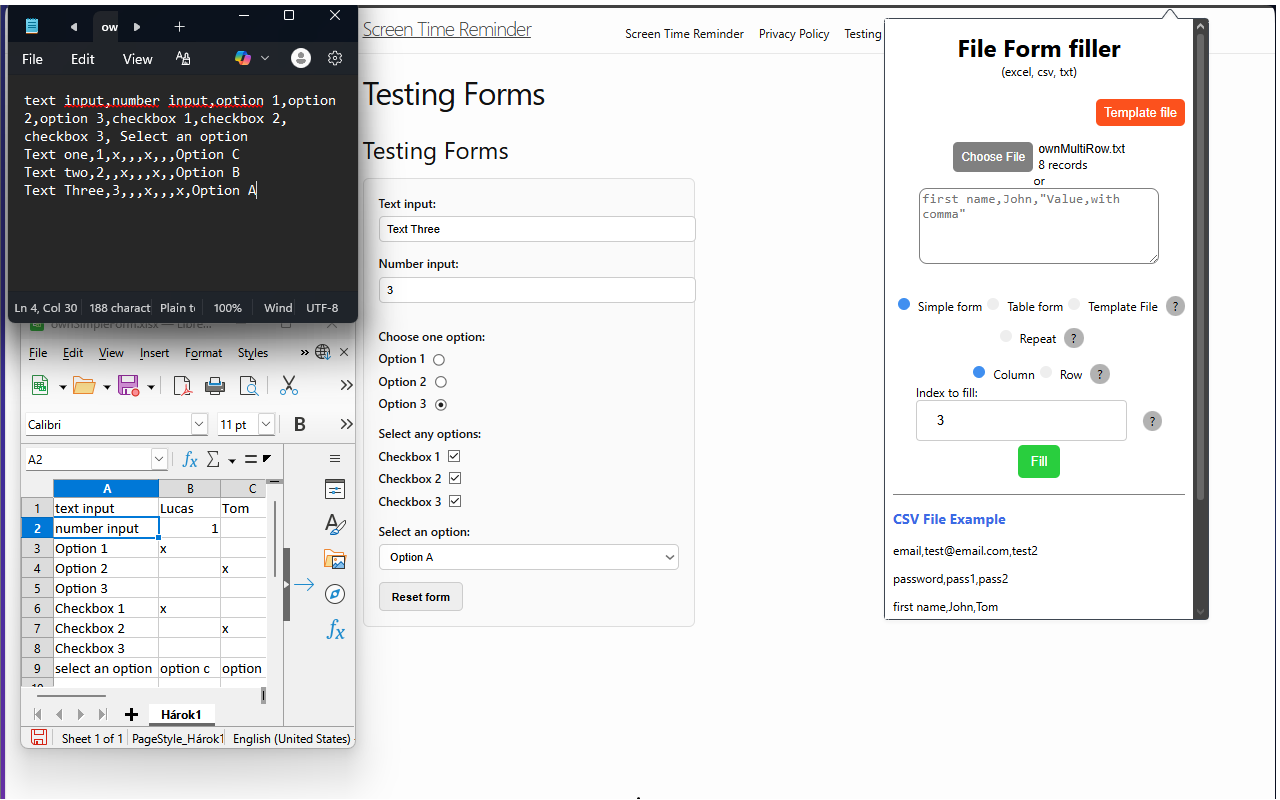Viewport: 1280px width, 800px height.
Task: Toggle Checkbox 2
Action: 455,479
